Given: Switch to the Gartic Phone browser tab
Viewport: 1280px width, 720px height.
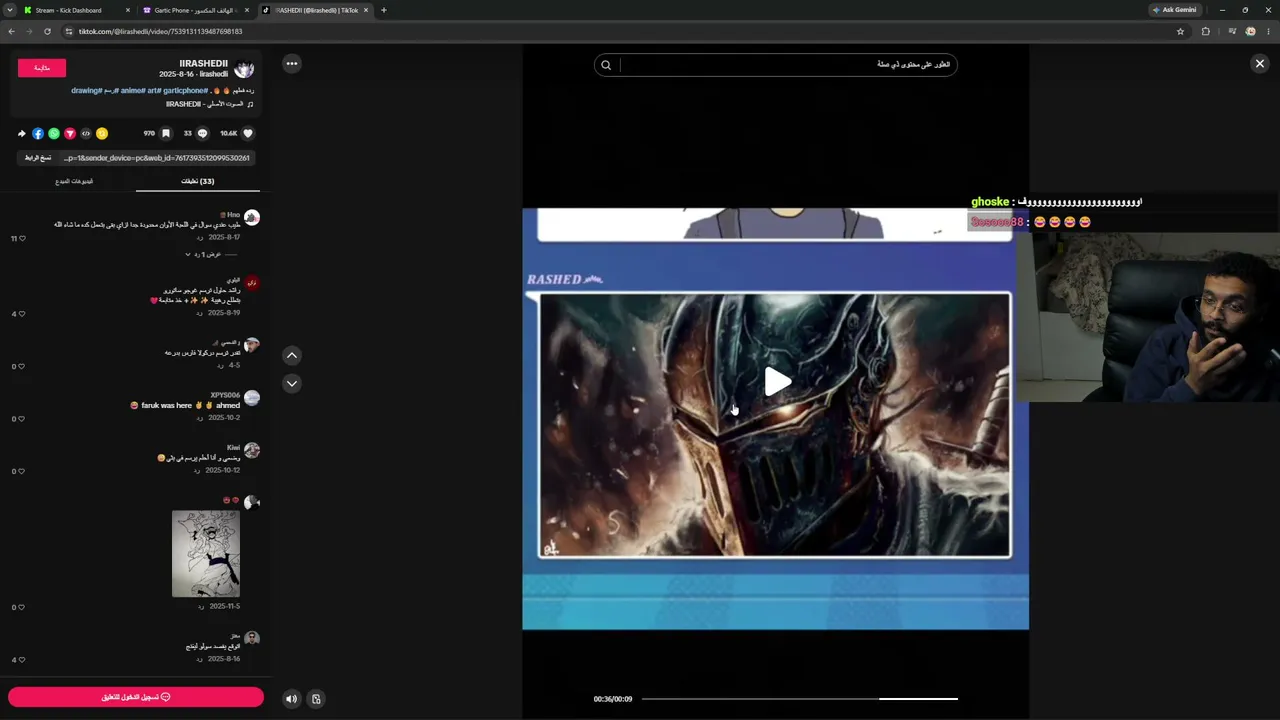Looking at the screenshot, I should point(196,10).
